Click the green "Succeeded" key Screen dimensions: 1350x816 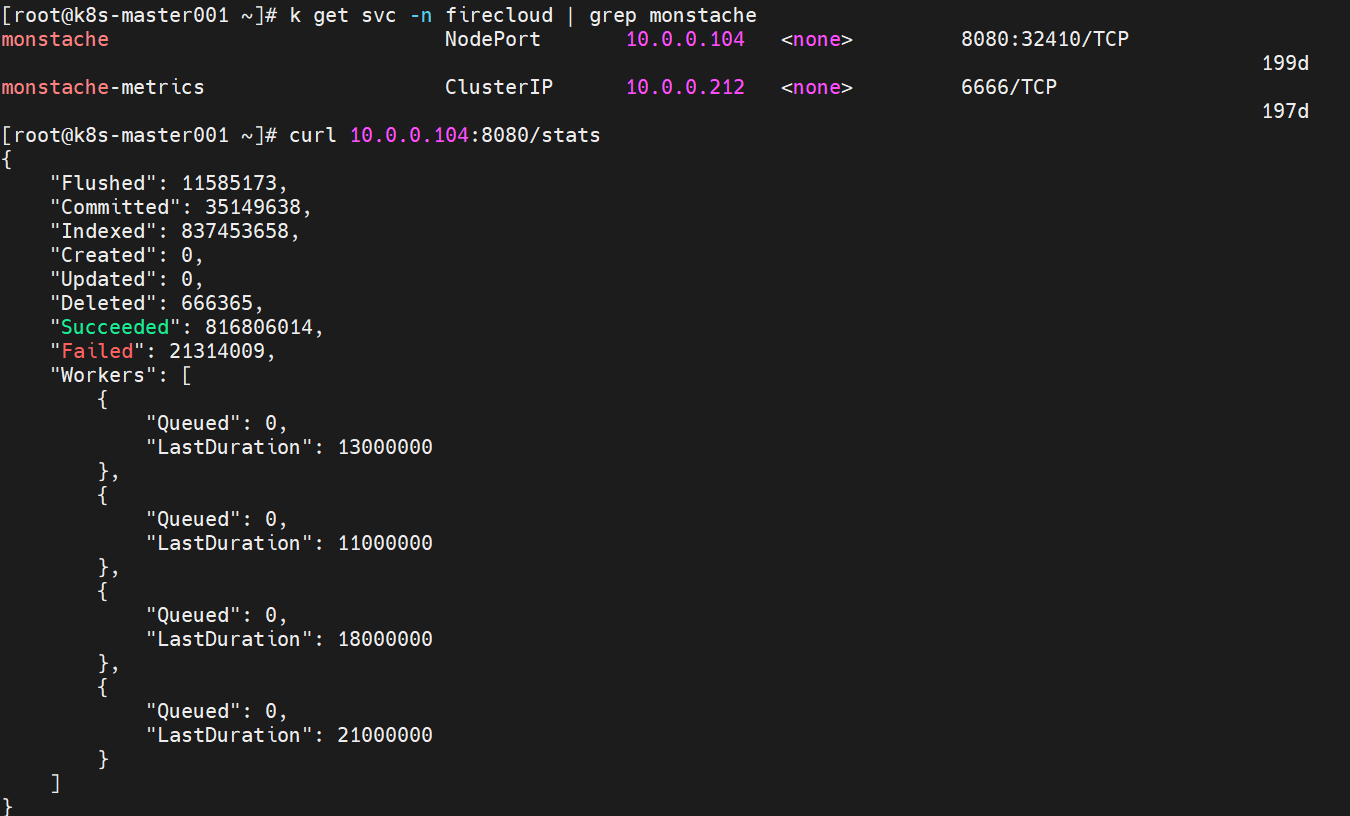pos(115,327)
